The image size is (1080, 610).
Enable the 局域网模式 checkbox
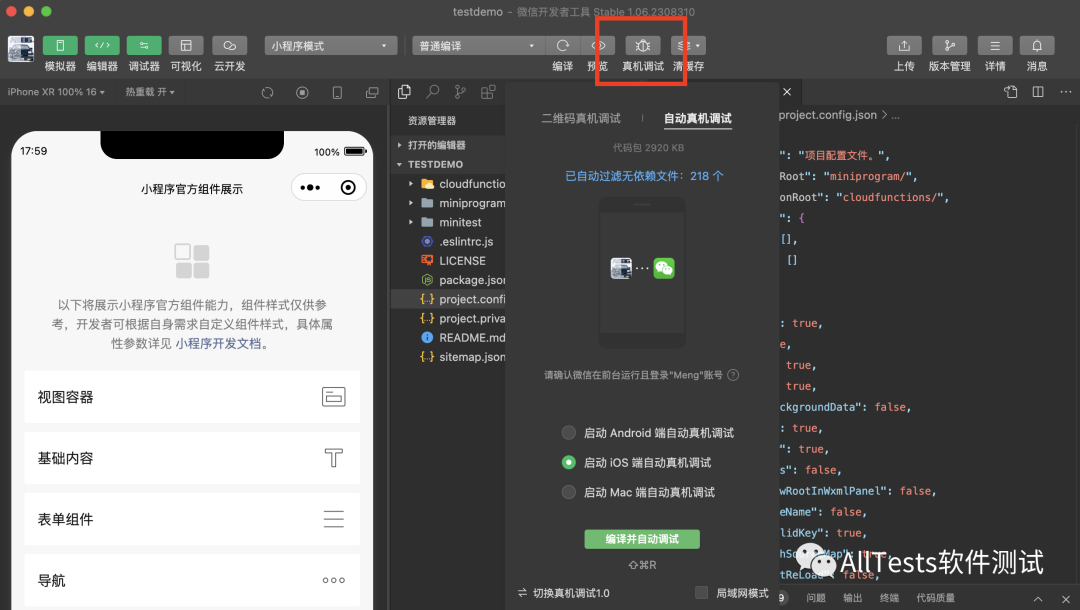(701, 593)
